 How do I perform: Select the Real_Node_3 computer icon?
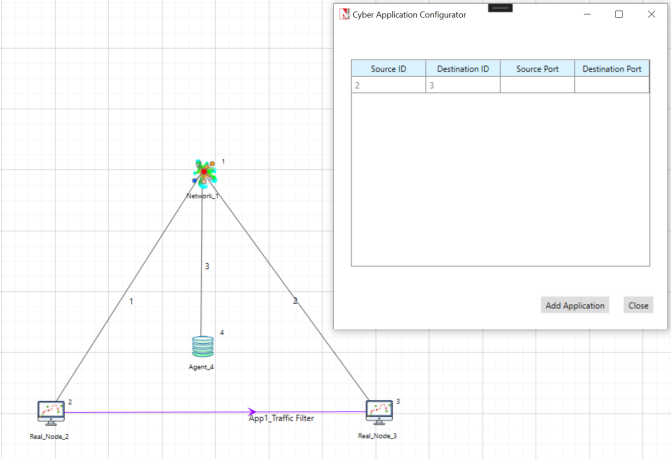(x=379, y=411)
